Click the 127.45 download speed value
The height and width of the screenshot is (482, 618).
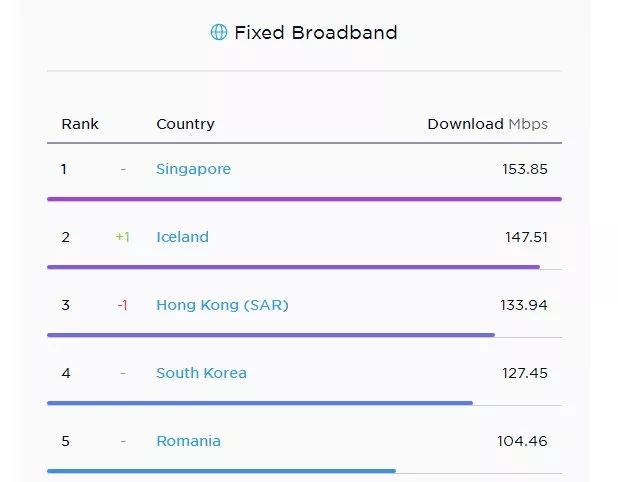click(524, 373)
